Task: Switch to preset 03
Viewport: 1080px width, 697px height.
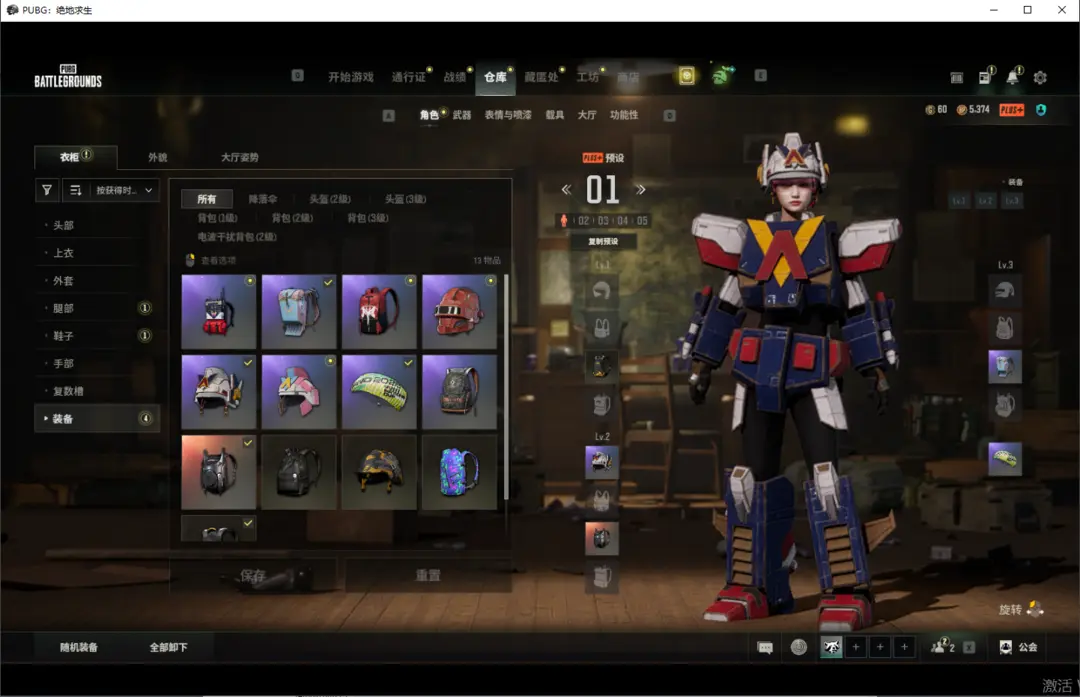Action: (603, 220)
